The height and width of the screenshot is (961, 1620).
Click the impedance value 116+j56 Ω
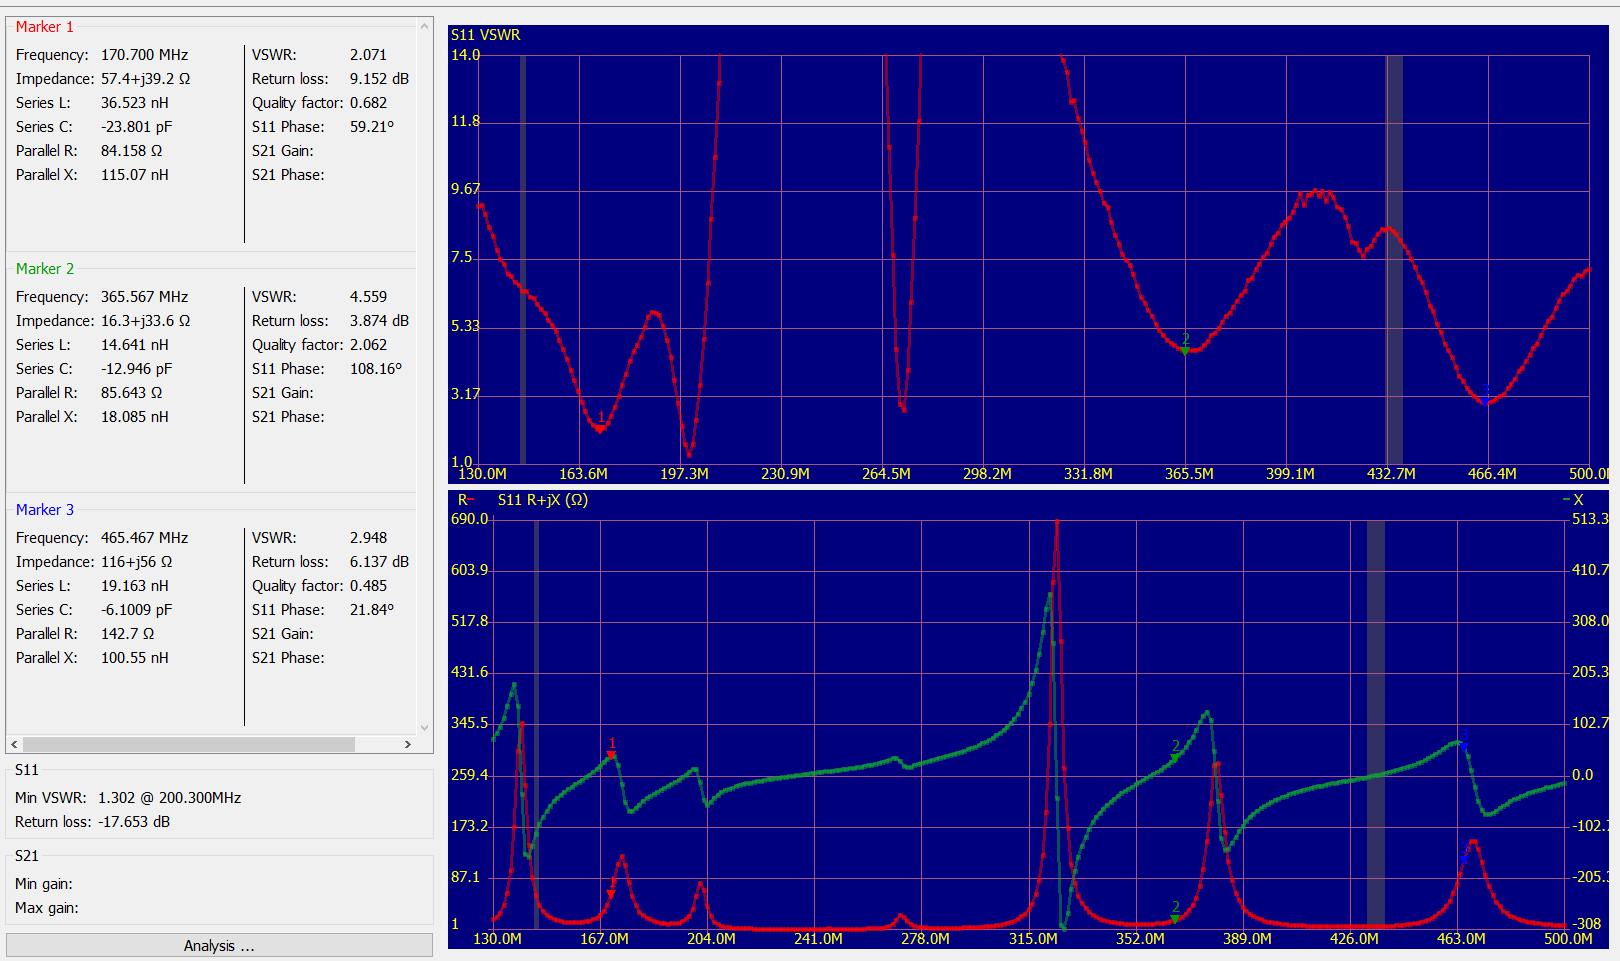tap(136, 562)
